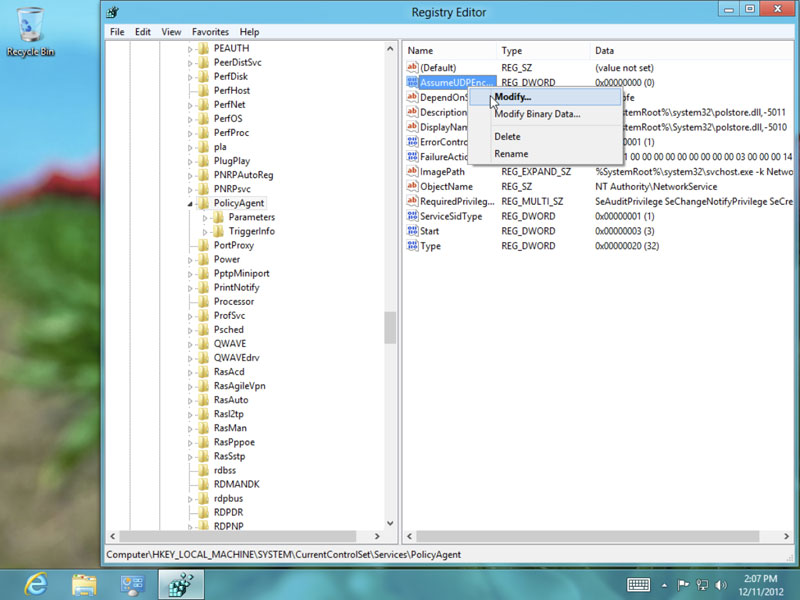Select the Parameters subkey

coord(251,217)
